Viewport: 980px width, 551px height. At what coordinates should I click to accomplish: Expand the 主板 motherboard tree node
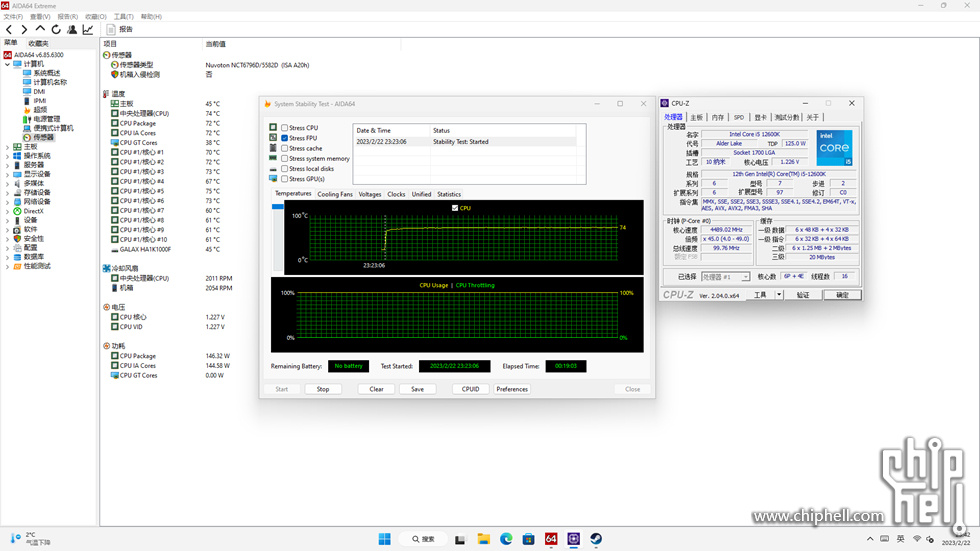click(x=8, y=147)
